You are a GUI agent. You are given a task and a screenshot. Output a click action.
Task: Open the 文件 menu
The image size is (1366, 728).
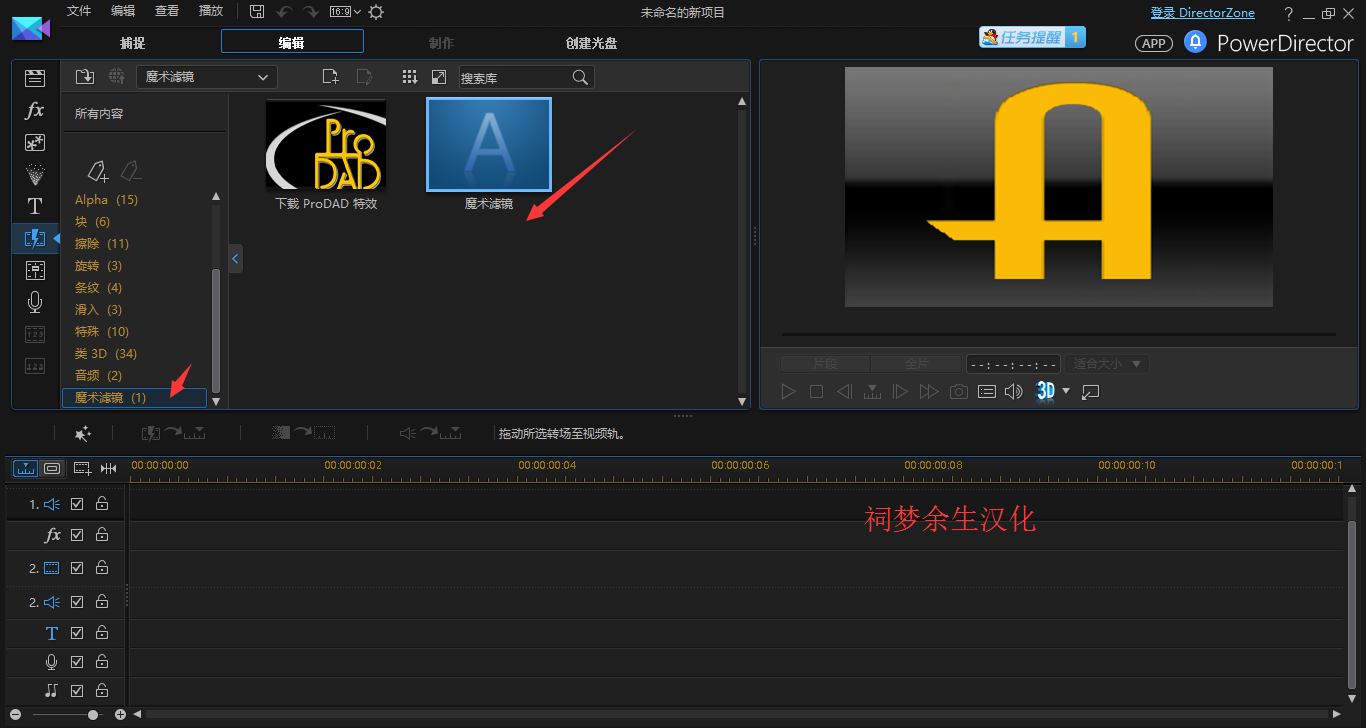(79, 11)
